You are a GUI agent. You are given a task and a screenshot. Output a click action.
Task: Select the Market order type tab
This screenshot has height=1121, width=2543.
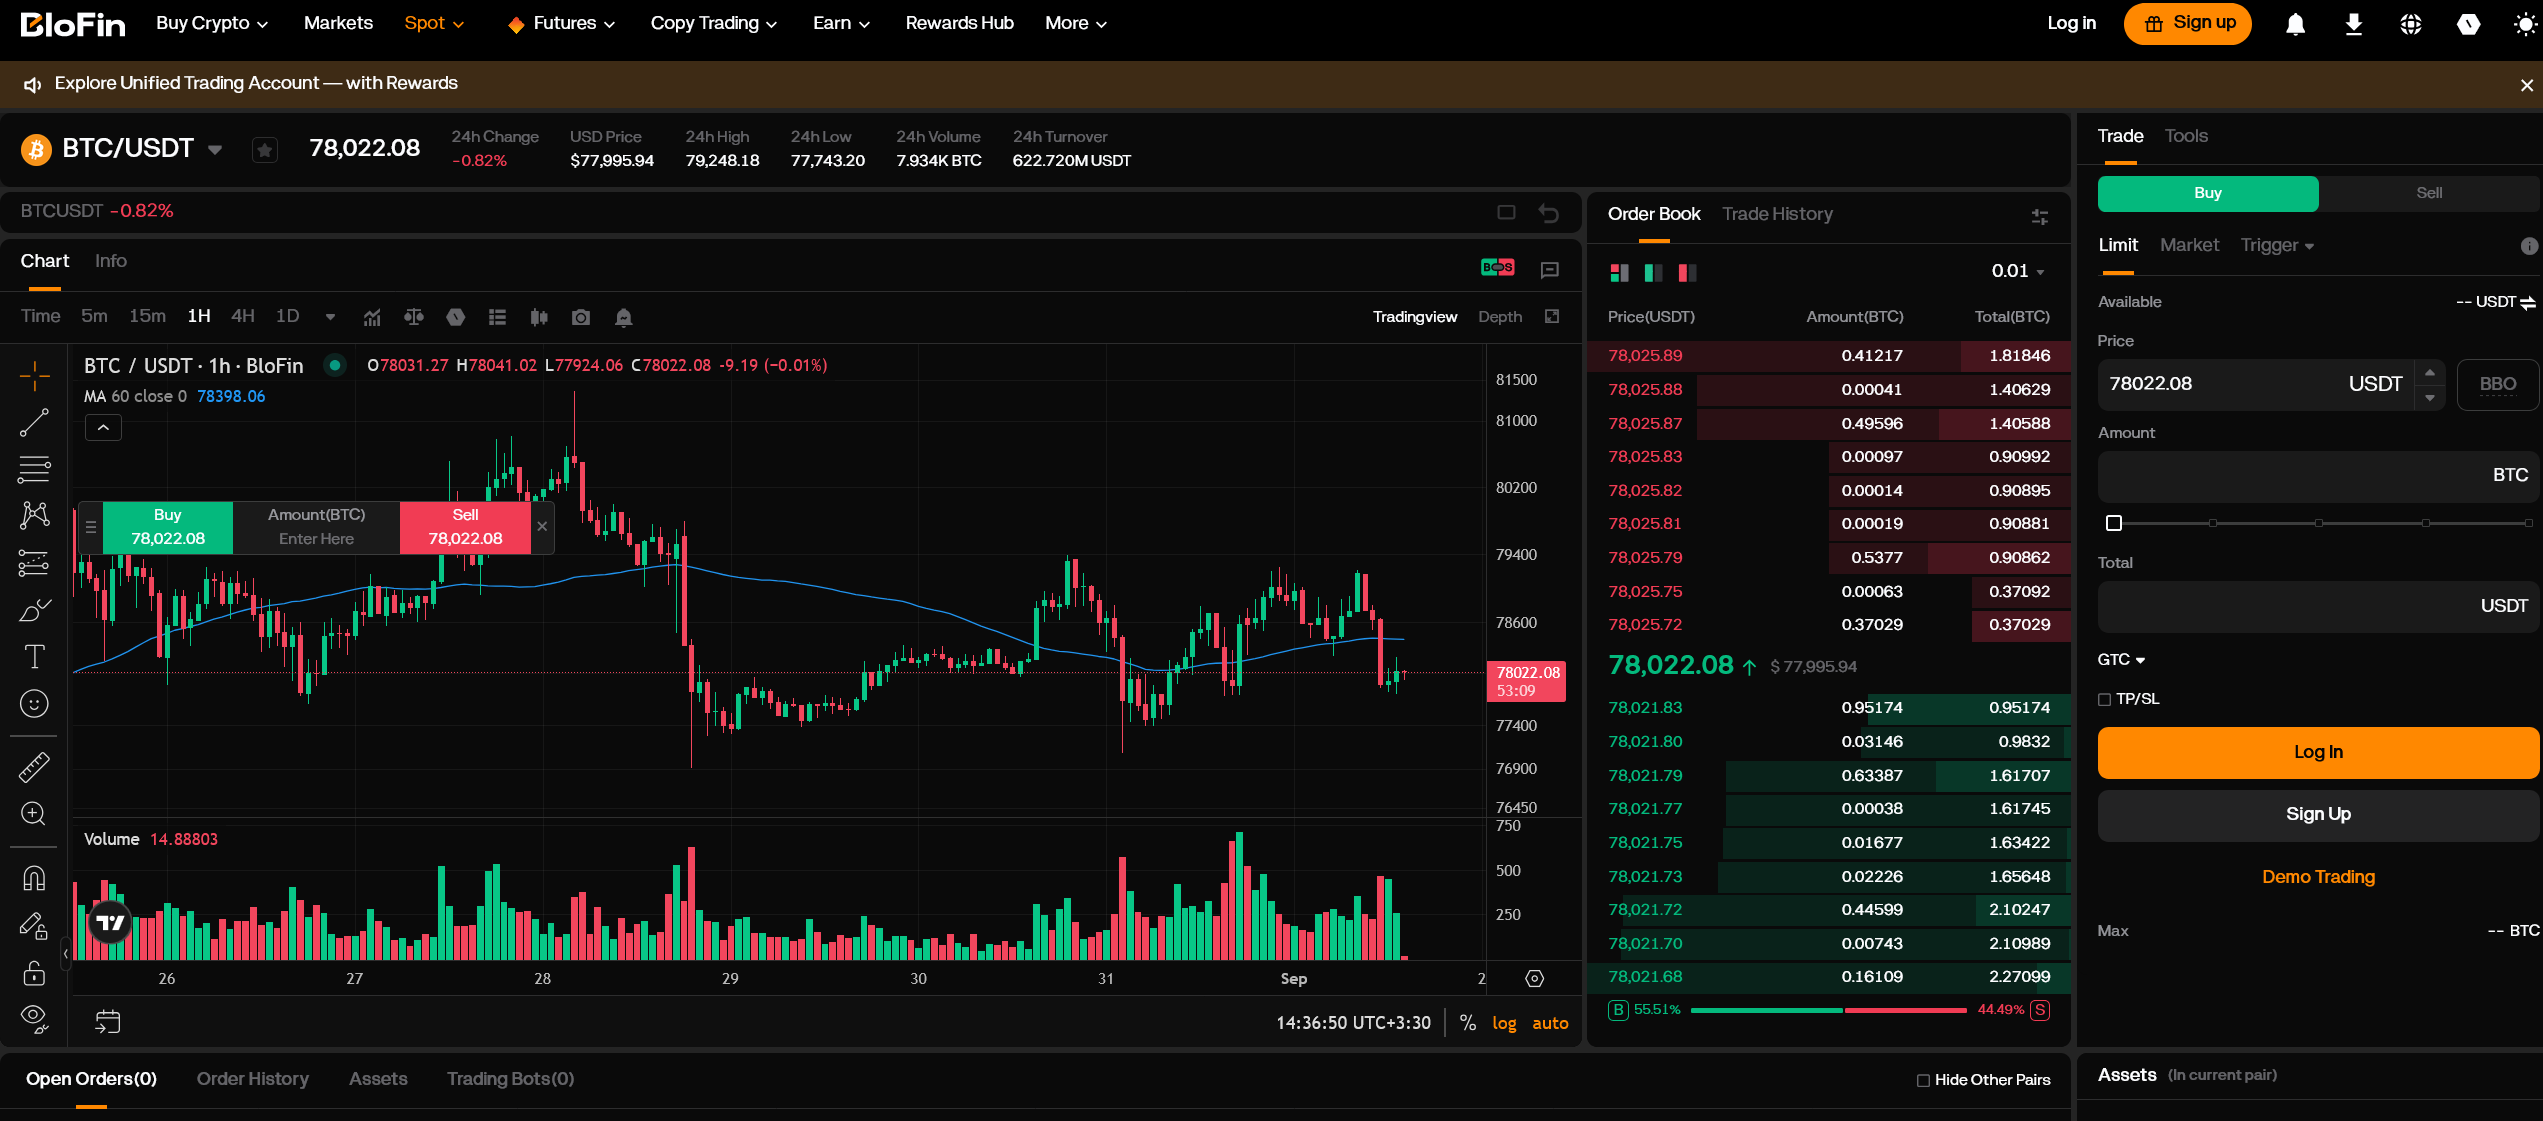click(x=2189, y=245)
